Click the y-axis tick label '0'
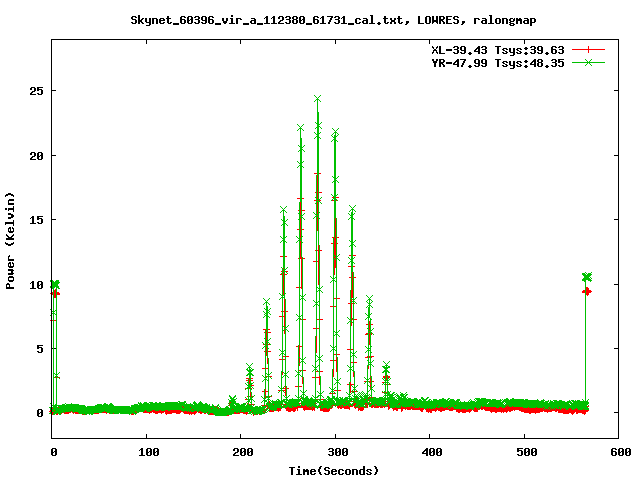The width and height of the screenshot is (640, 480). pyautogui.click(x=40, y=413)
